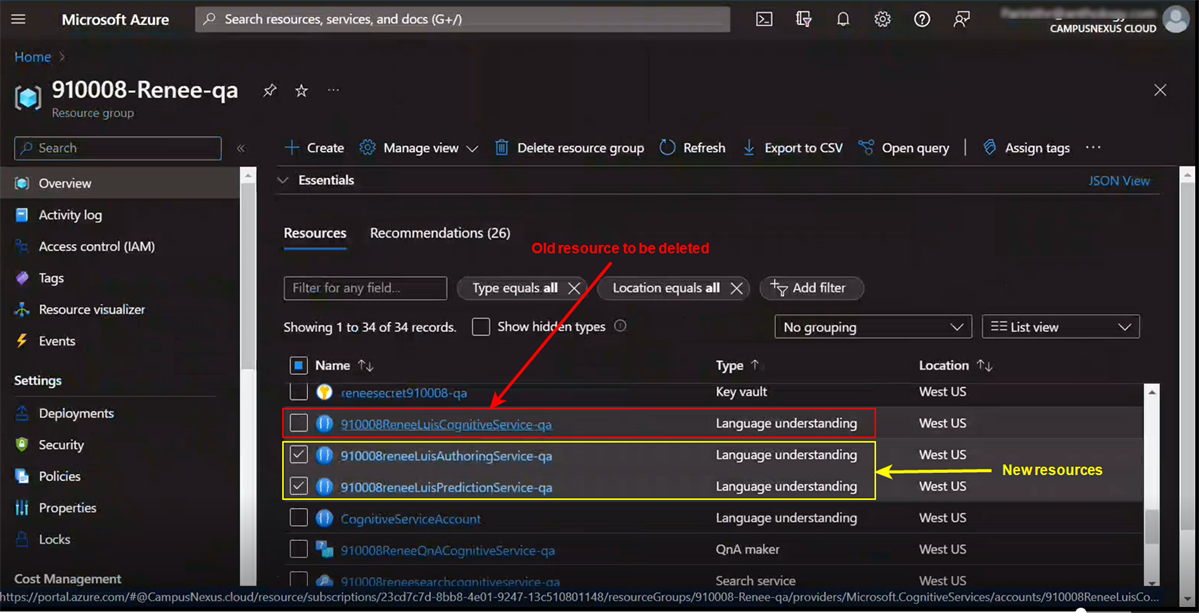
Task: Enable Show hidden types
Action: point(481,326)
